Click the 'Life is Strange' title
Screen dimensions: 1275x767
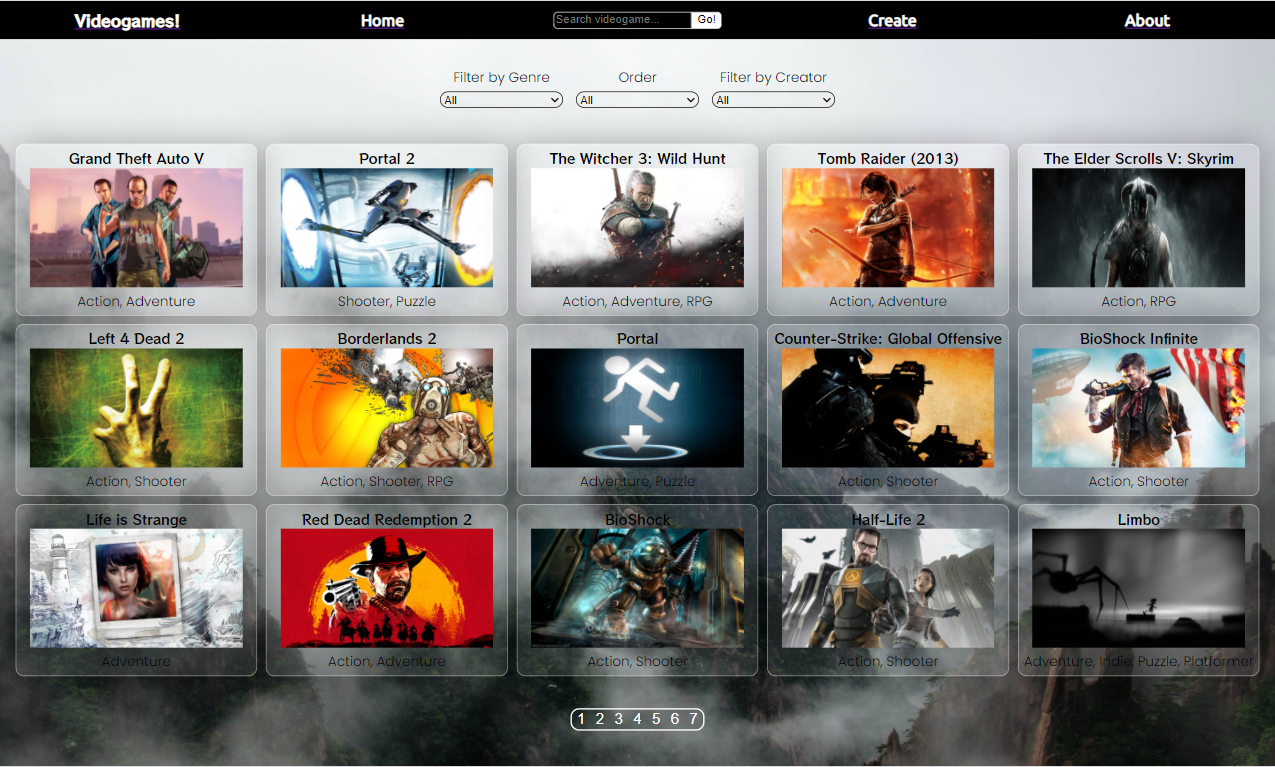[136, 520]
